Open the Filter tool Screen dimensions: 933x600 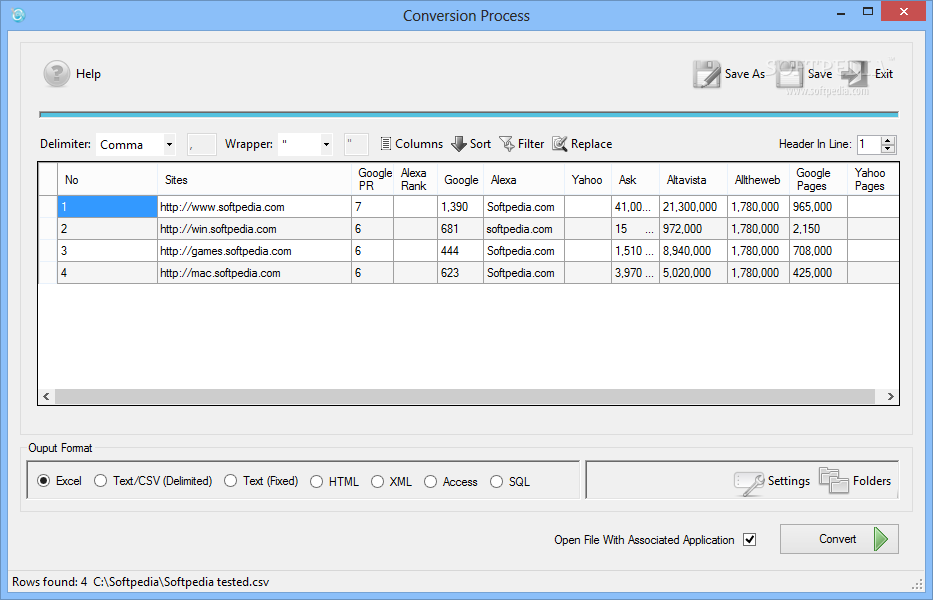pos(521,144)
